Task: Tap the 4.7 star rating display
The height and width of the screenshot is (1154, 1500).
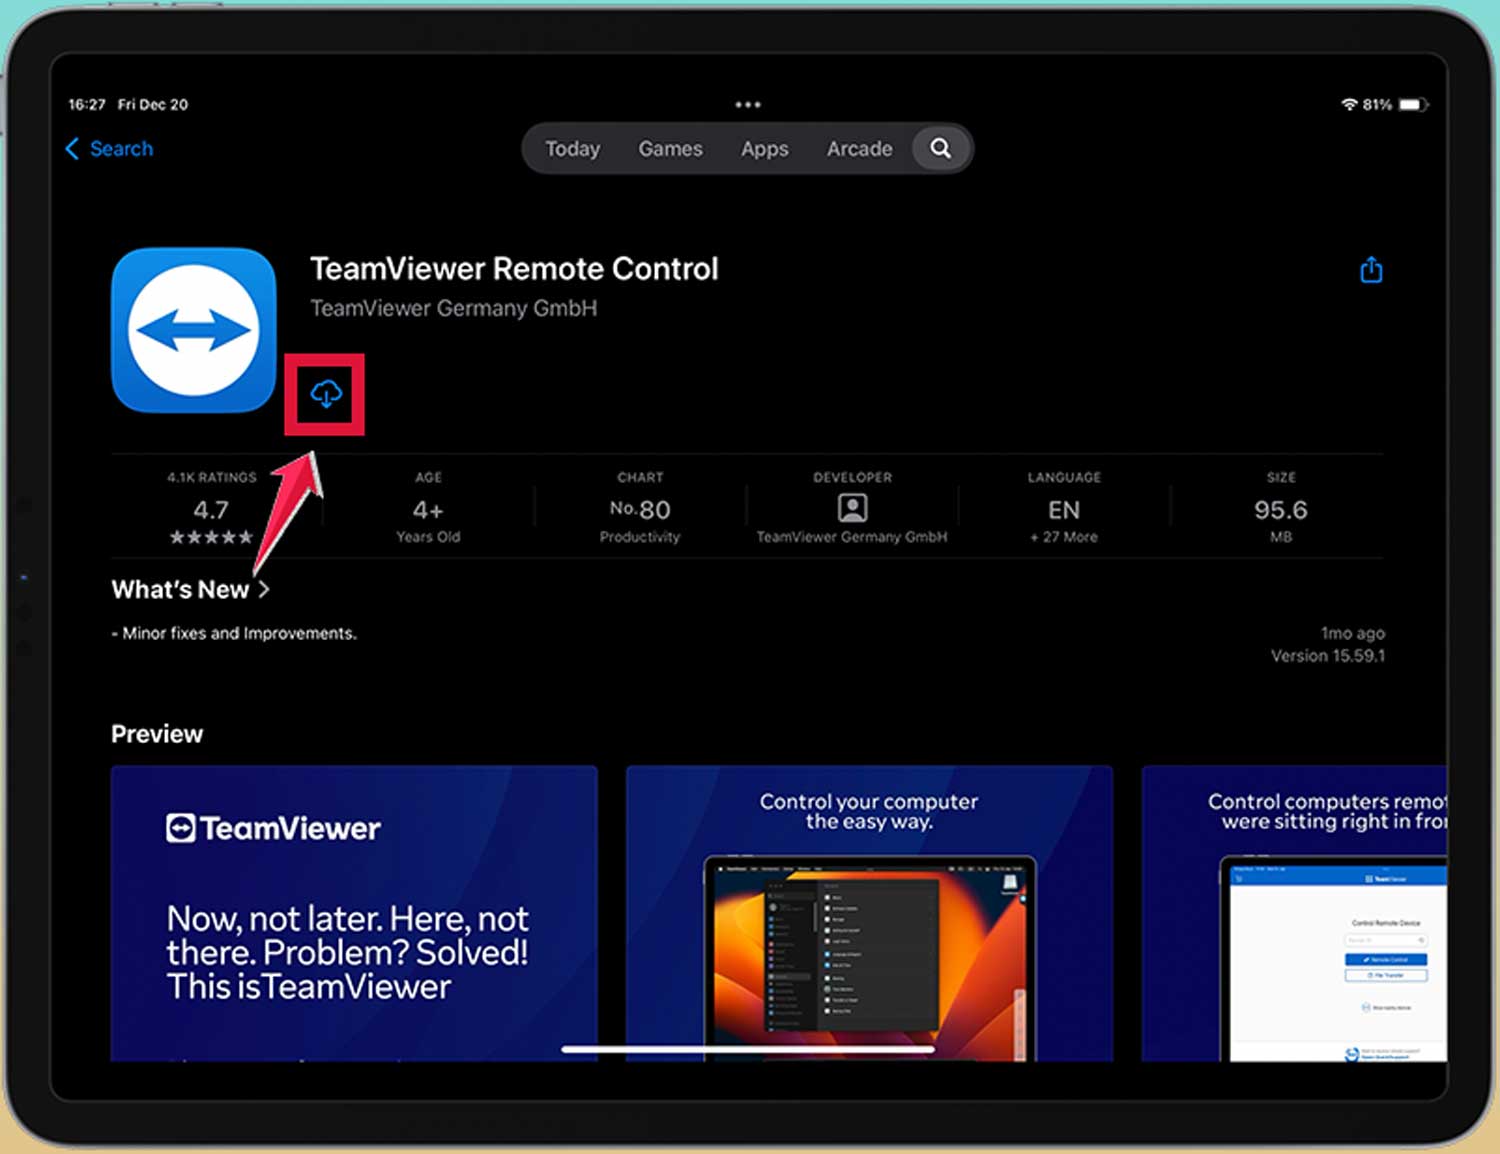Action: tap(211, 510)
